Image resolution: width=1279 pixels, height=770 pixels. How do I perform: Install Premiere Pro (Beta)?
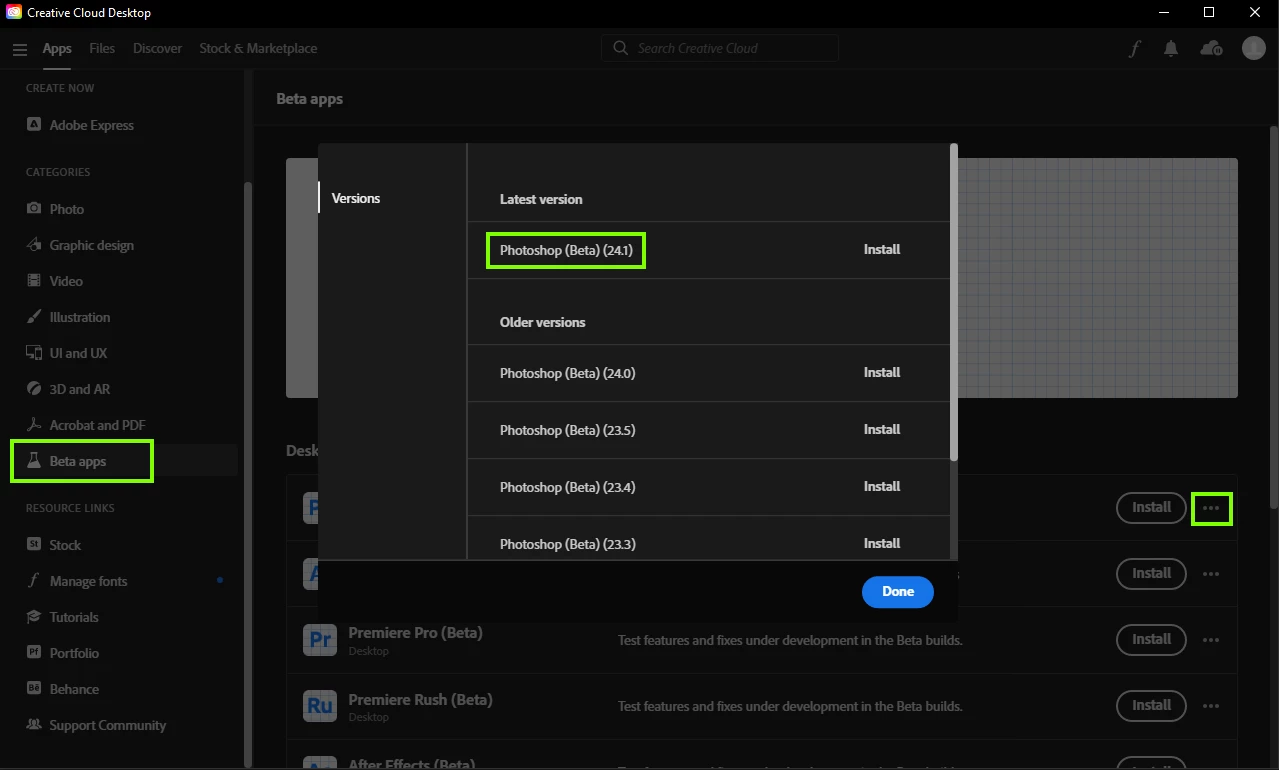coord(1151,639)
